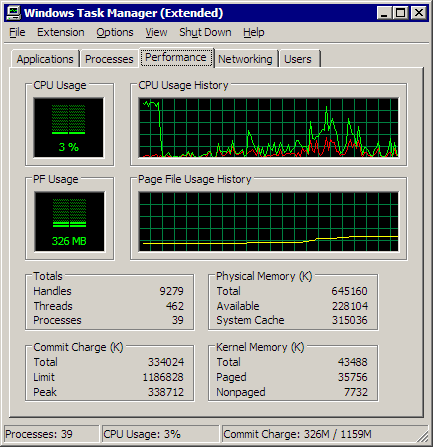The image size is (433, 447).
Task: Click the Nonpaged label in Kernel Memory
Action: pyautogui.click(x=241, y=392)
